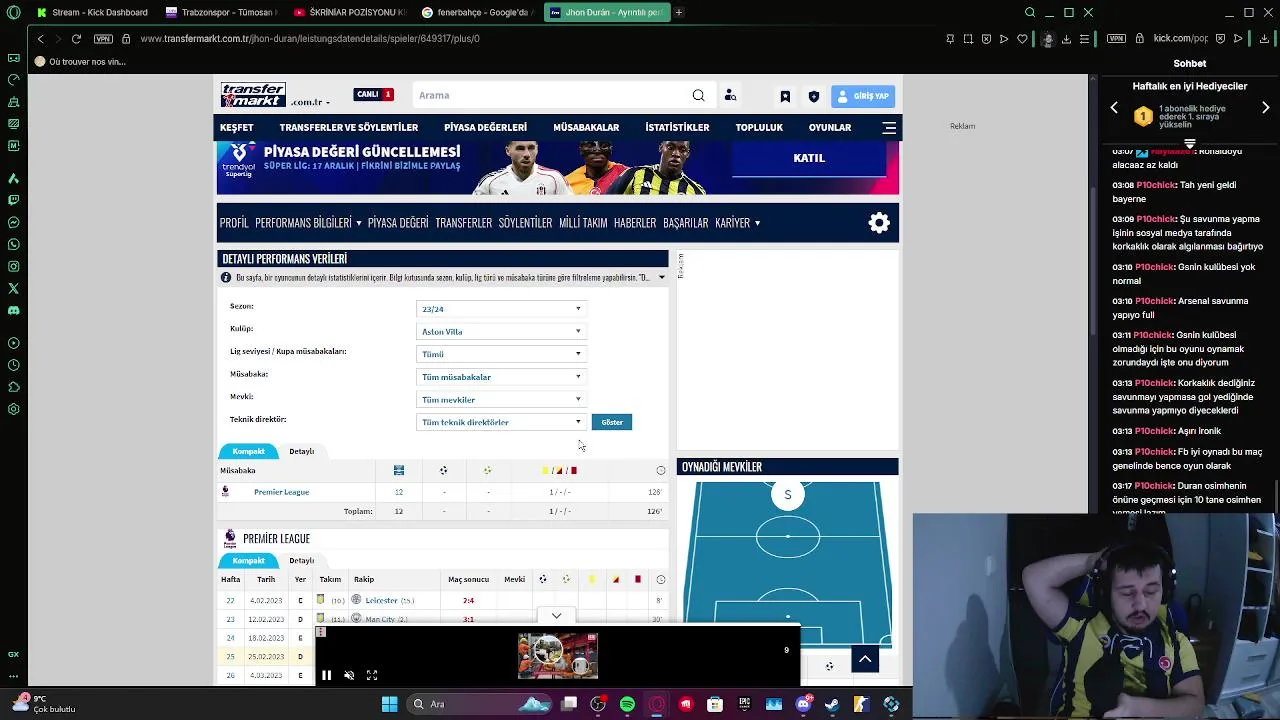Image resolution: width=1280 pixels, height=720 pixels.
Task: Expand the PERFORMANS BİLGİLERİ dropdown
Action: 308,223
